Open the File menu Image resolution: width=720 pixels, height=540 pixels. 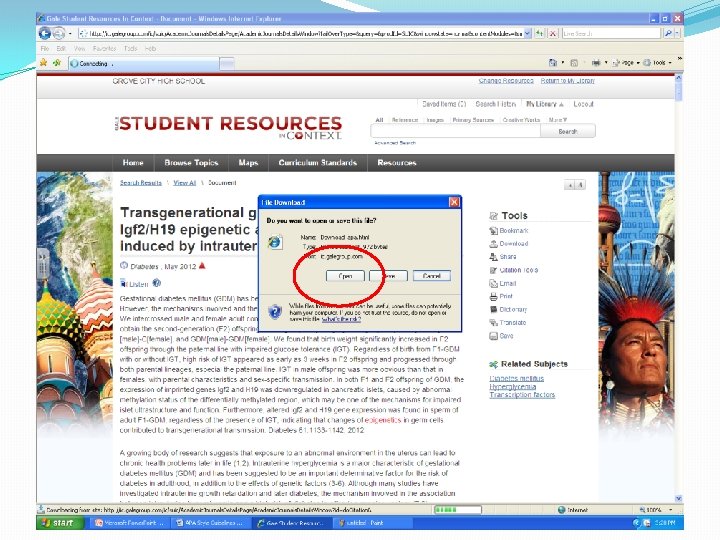45,48
